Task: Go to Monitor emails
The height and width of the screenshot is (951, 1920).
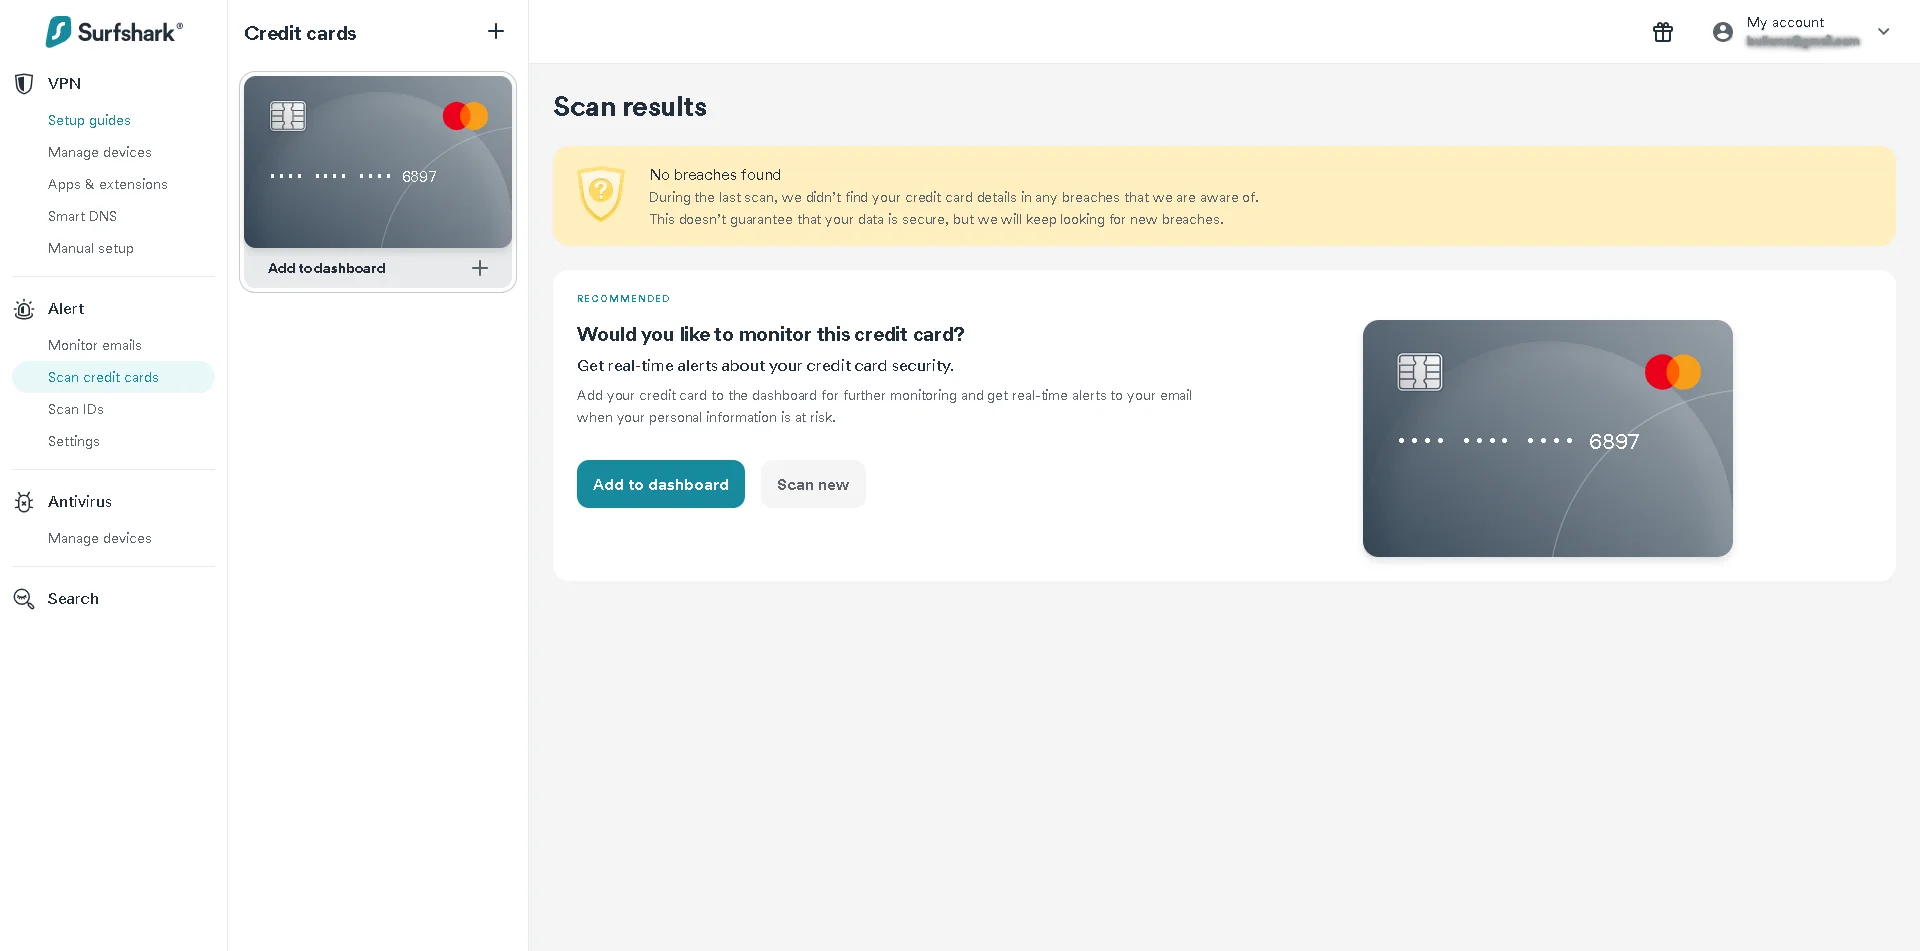Action: [x=95, y=345]
